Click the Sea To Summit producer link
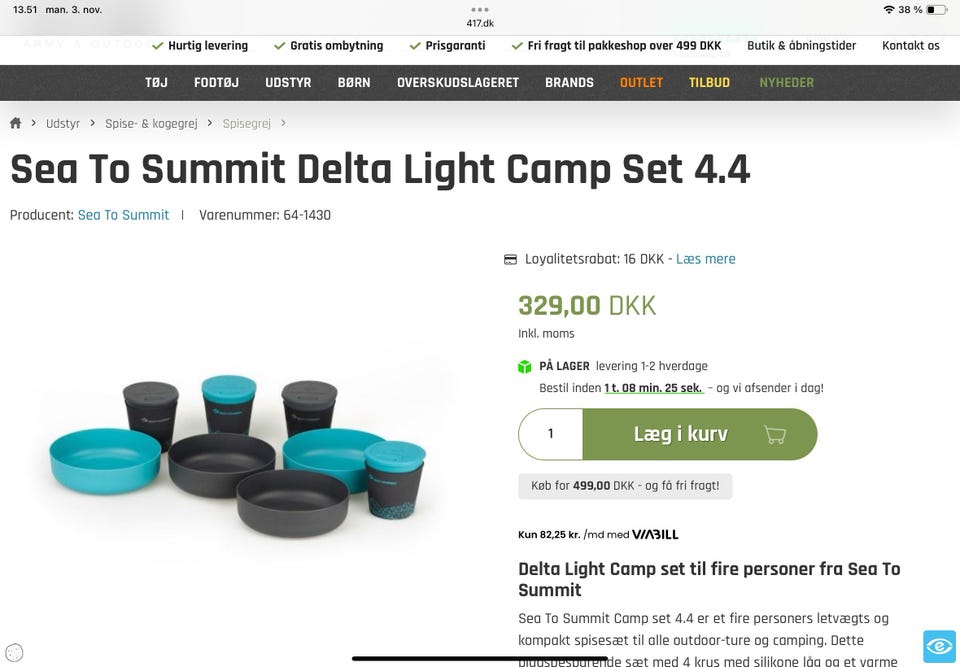 123,215
